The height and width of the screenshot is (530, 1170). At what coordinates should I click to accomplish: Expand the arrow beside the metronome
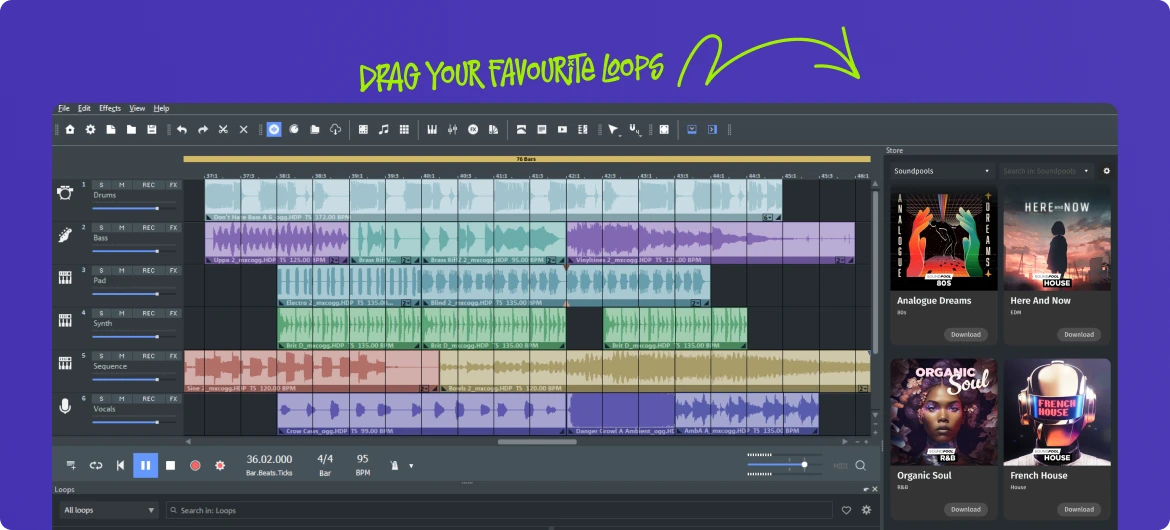pos(411,466)
